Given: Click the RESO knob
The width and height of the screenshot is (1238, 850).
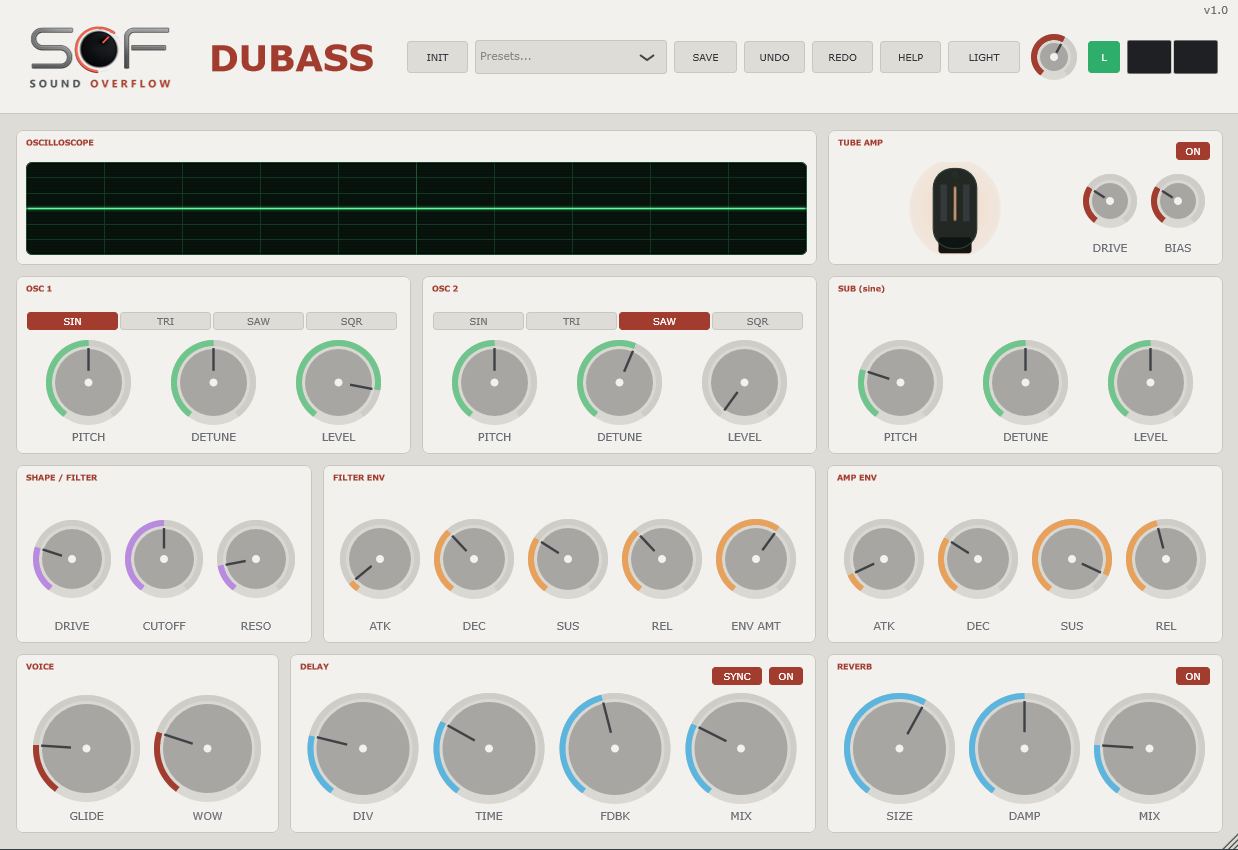Looking at the screenshot, I should pos(256,559).
